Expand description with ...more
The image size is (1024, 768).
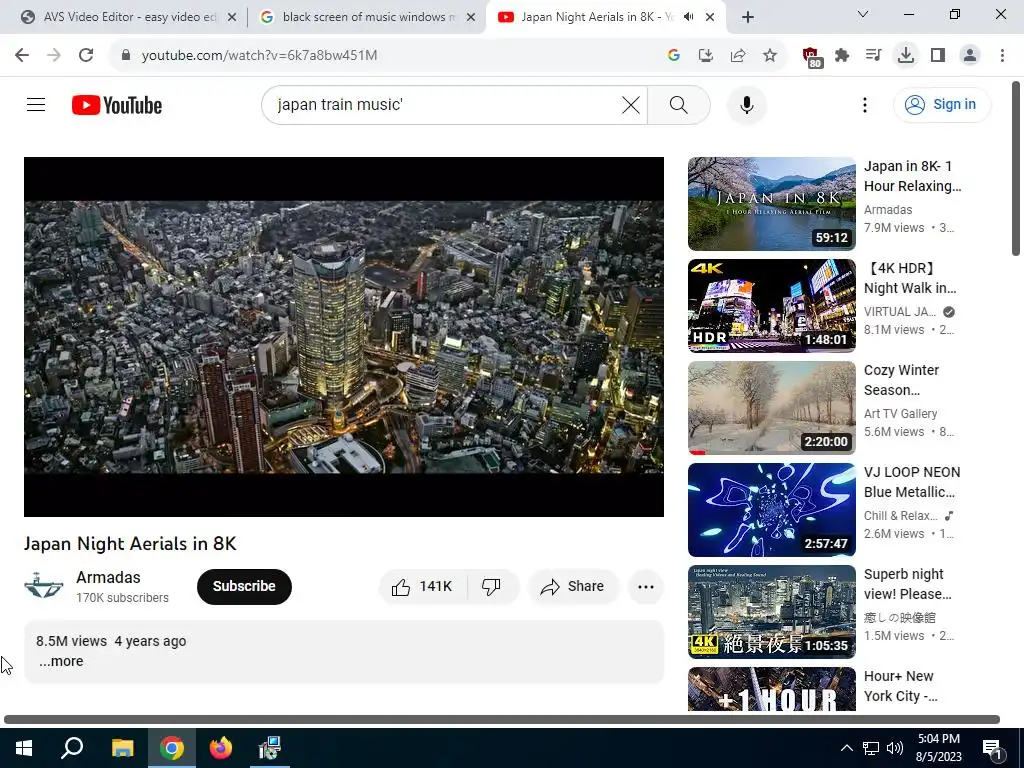click(x=61, y=661)
